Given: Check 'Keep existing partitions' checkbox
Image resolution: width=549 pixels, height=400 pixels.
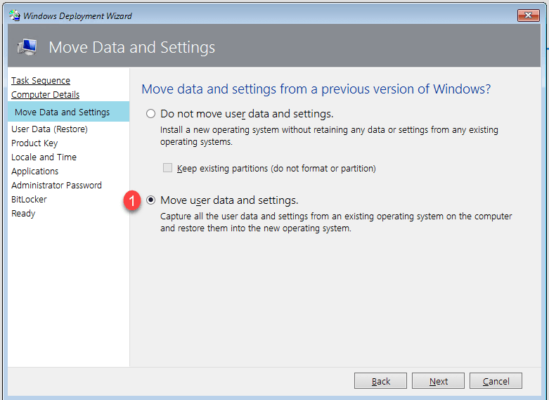Looking at the screenshot, I should 167,168.
